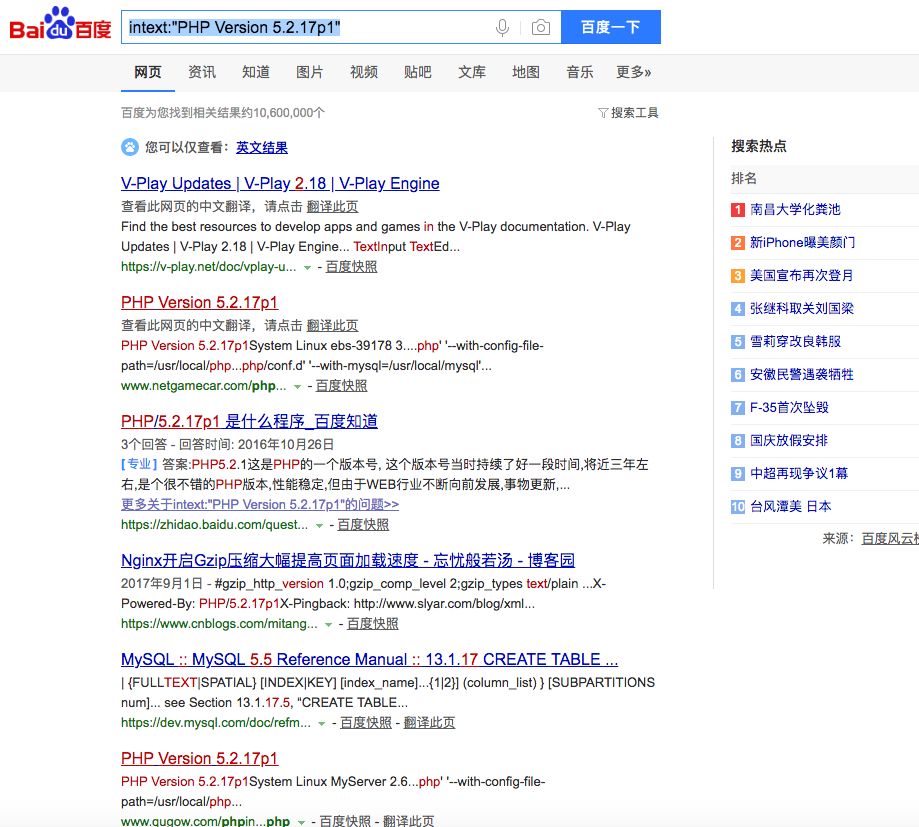Click 更多关于intext问题 link
This screenshot has width=919, height=827.
[x=260, y=505]
